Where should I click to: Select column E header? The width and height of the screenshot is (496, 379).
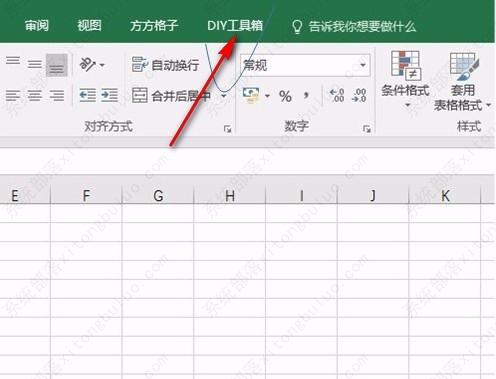coord(25,195)
